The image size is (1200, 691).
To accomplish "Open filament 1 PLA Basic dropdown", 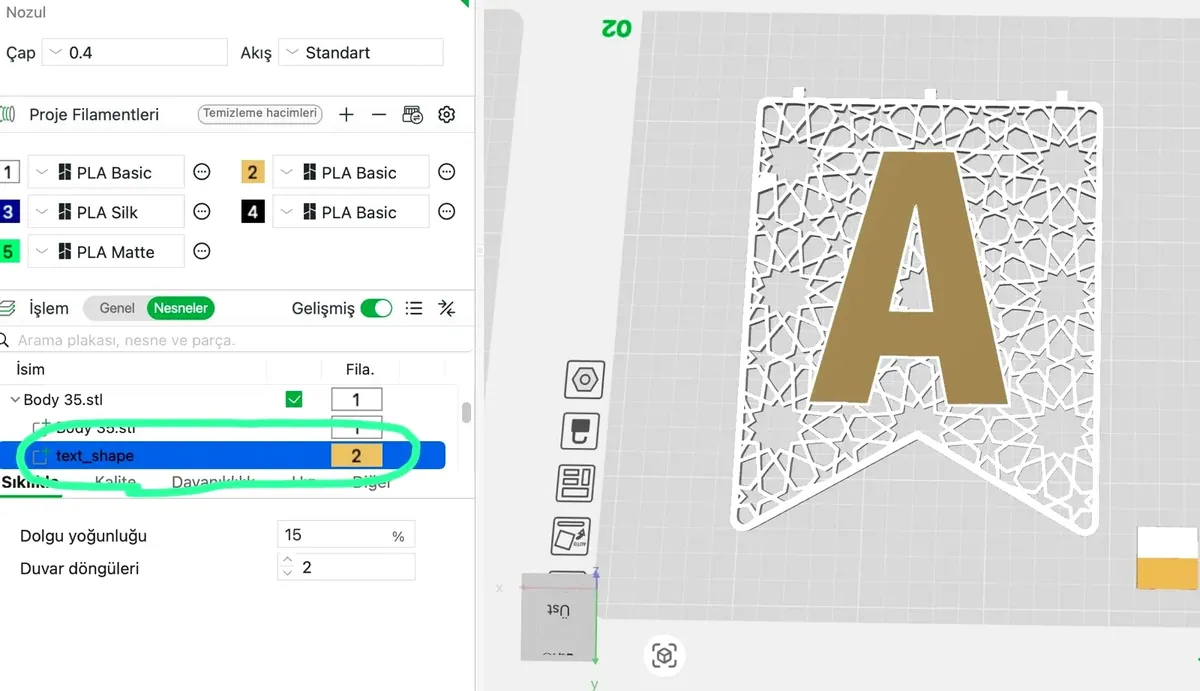I will coord(106,172).
